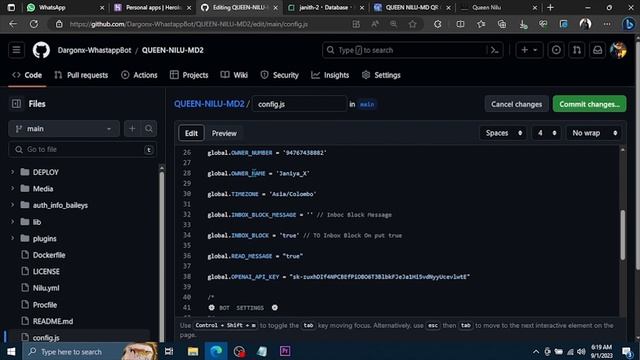Open the command palette icon in search bar
The image size is (640, 360).
coord(495,50)
